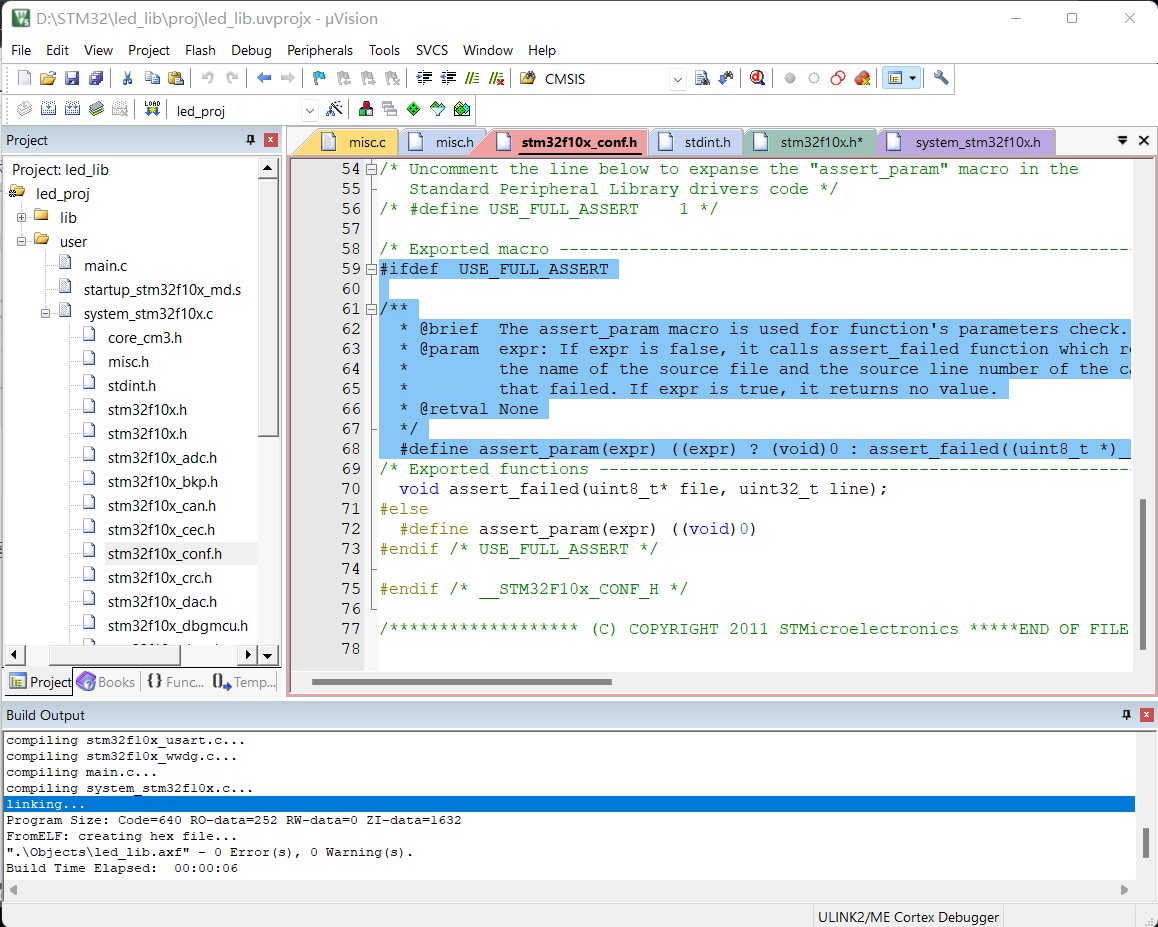Screen dimensions: 1158x927
Task: Open Options for Target dialog
Action: 365,108
